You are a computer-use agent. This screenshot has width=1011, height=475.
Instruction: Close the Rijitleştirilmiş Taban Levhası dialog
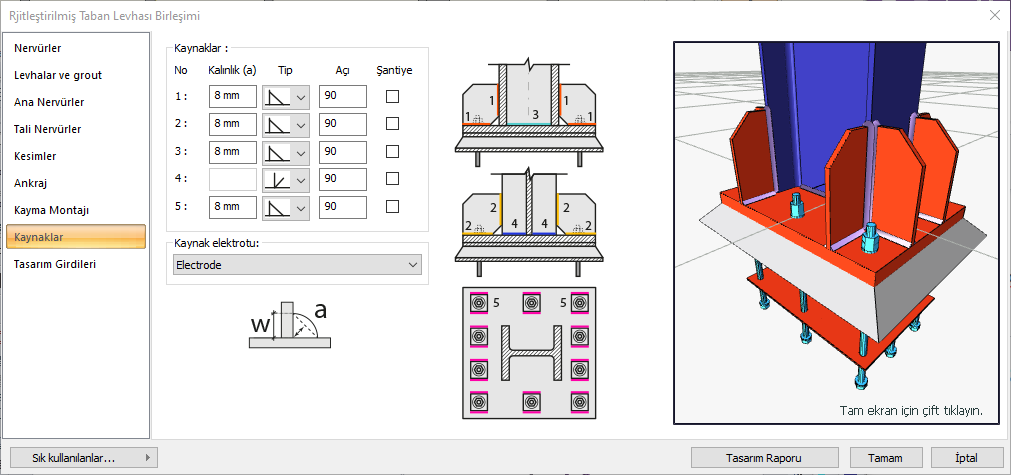click(x=994, y=15)
